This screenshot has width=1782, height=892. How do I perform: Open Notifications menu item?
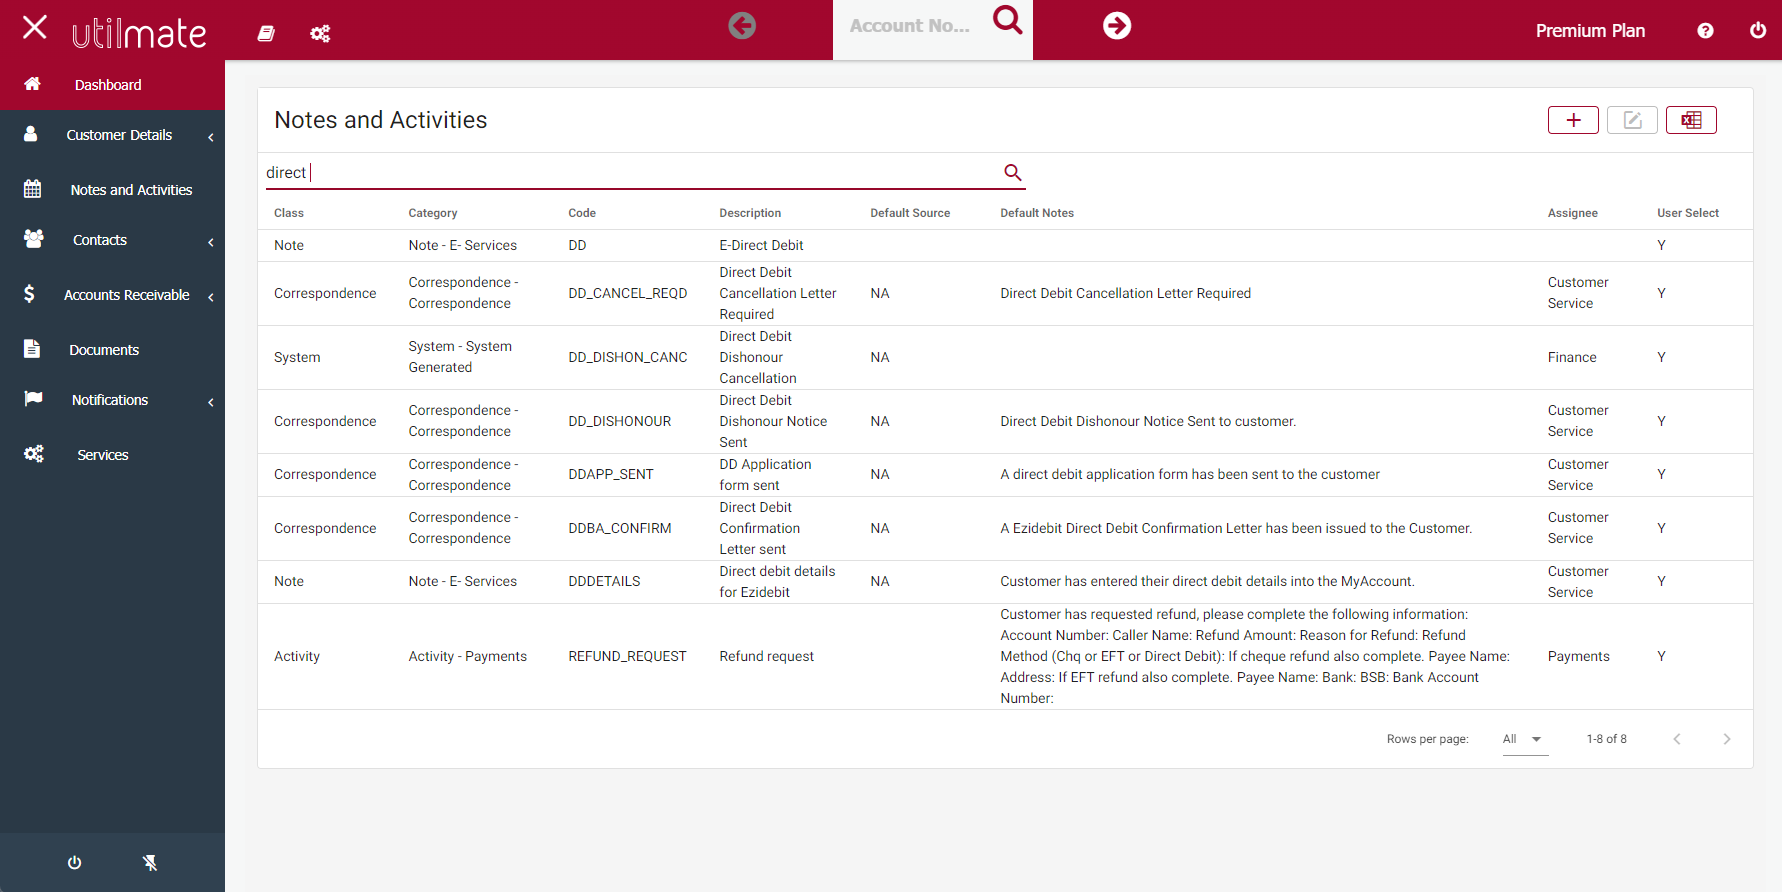tap(112, 400)
